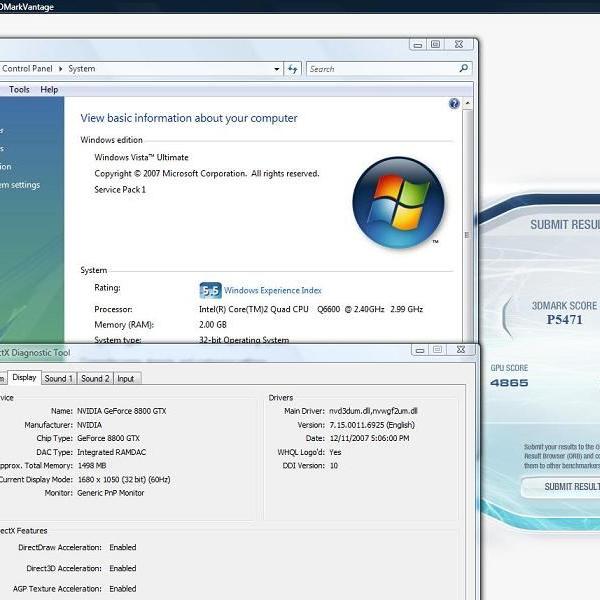Click 'View basic information about your computer' heading

pyautogui.click(x=189, y=118)
